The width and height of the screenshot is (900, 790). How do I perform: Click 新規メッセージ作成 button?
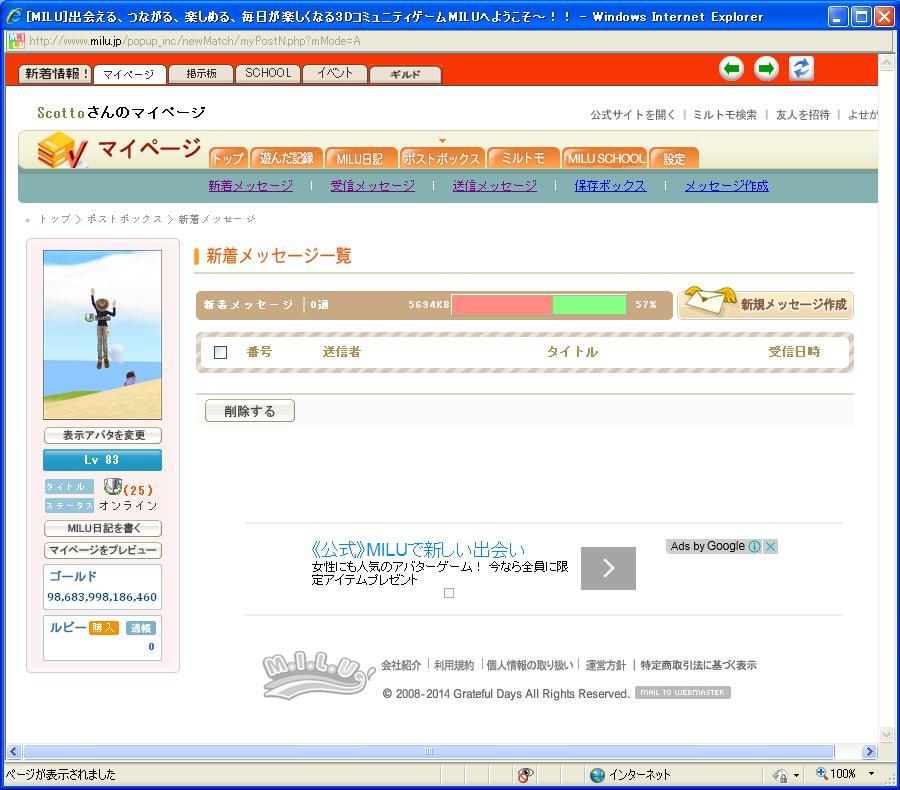(x=766, y=304)
